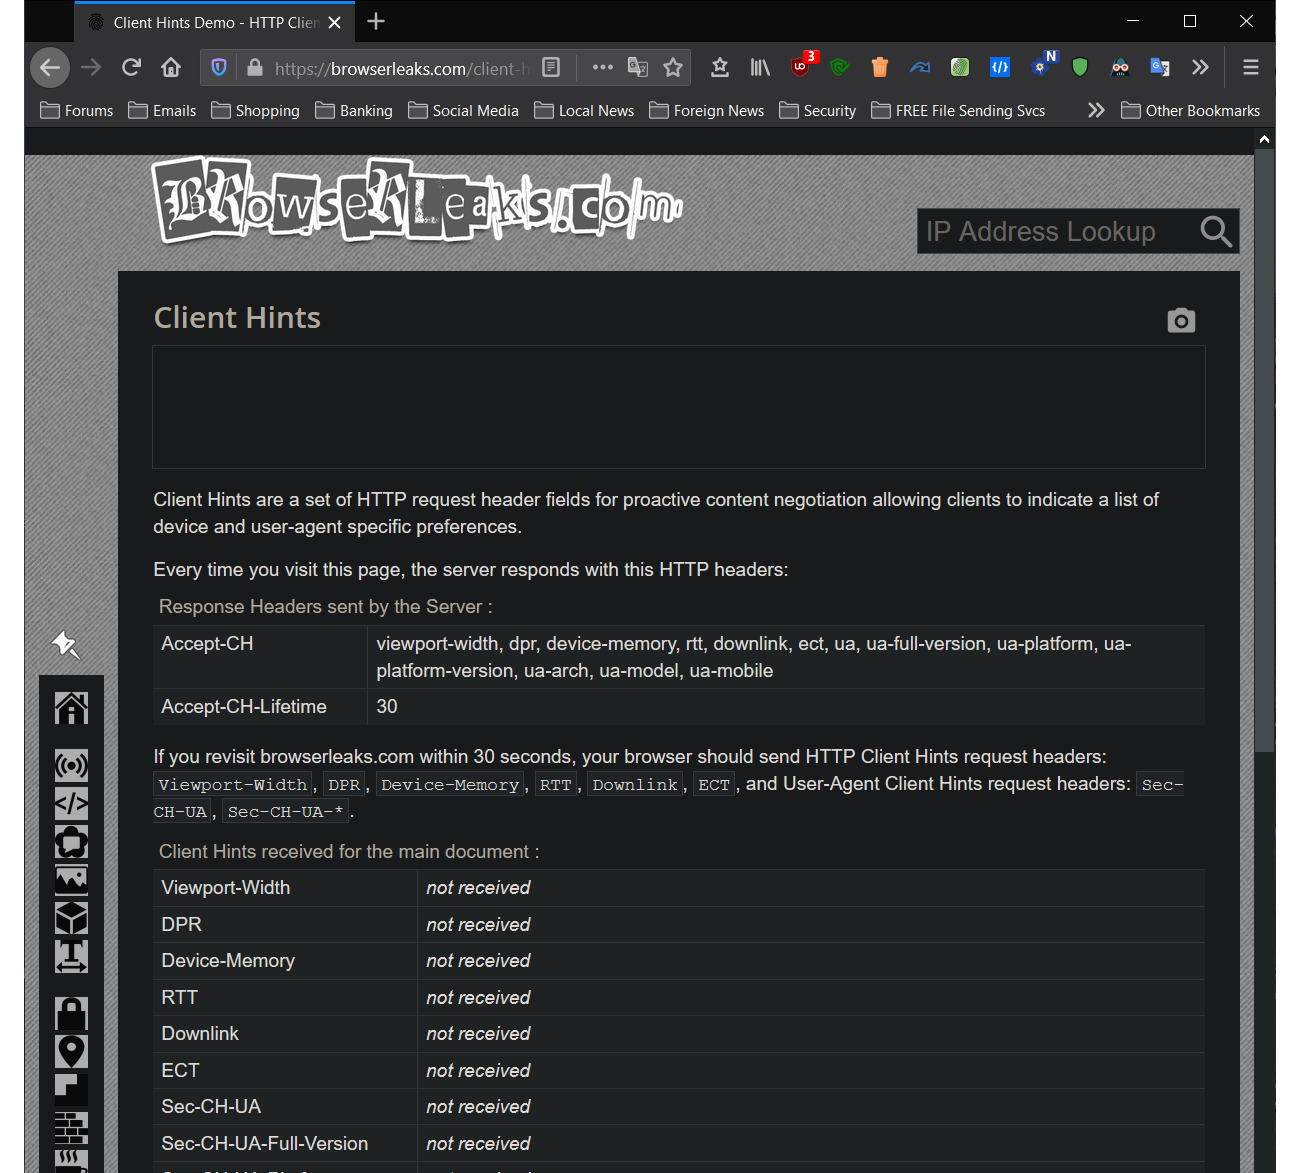
Task: Open the uBlock Origin extension popup
Action: (x=802, y=66)
